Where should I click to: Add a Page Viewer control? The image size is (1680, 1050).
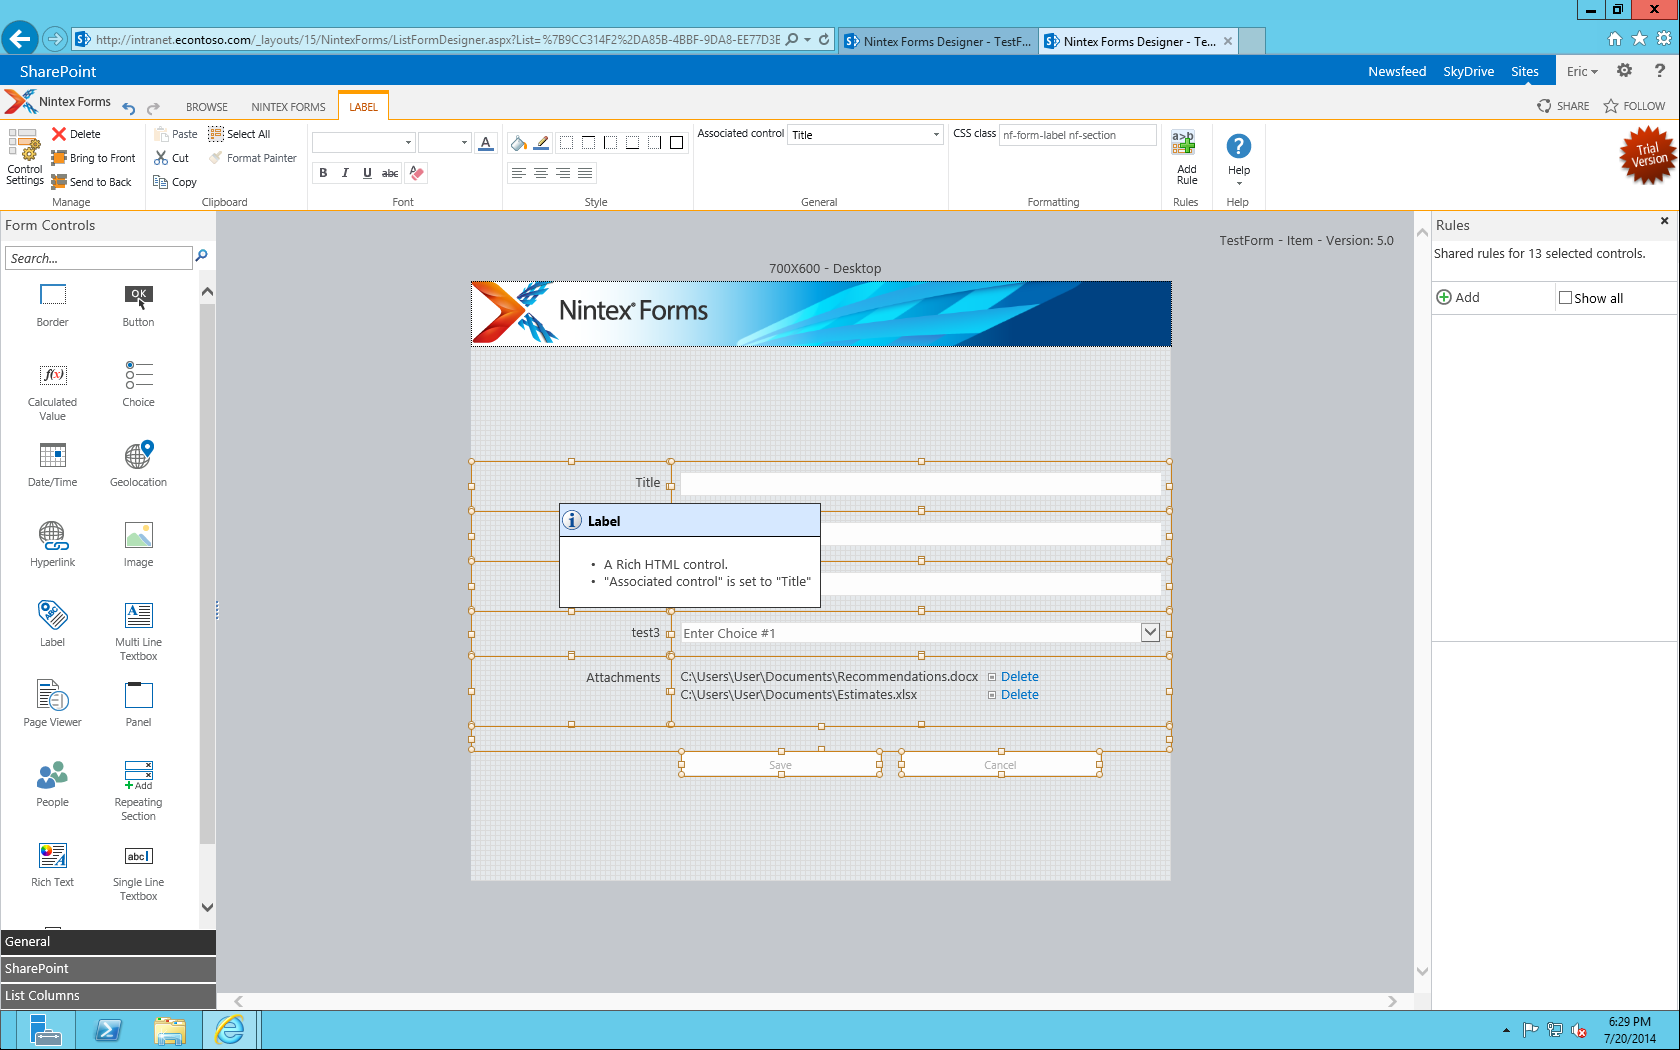point(53,704)
